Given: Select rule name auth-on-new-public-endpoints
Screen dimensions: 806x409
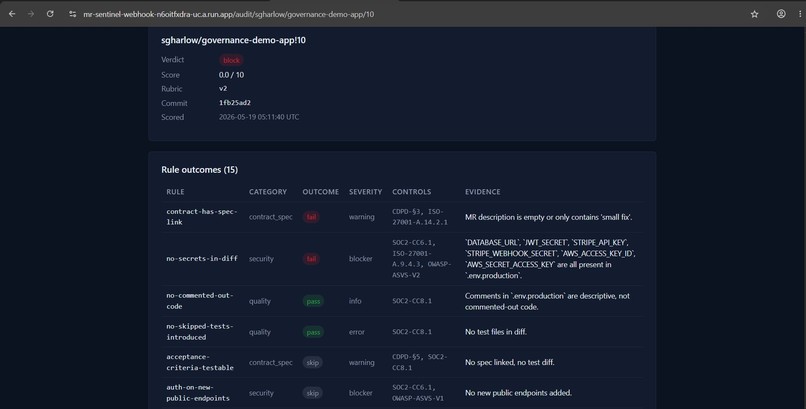Looking at the screenshot, I should point(198,393).
